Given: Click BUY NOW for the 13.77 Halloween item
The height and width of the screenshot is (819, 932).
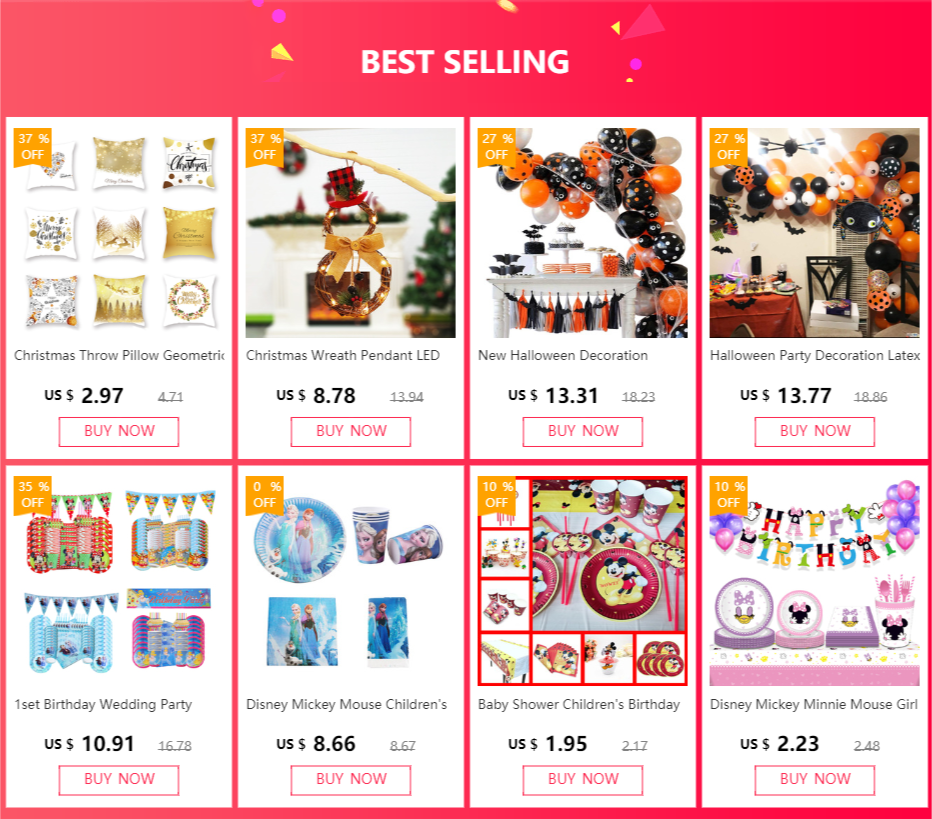Looking at the screenshot, I should click(x=814, y=431).
